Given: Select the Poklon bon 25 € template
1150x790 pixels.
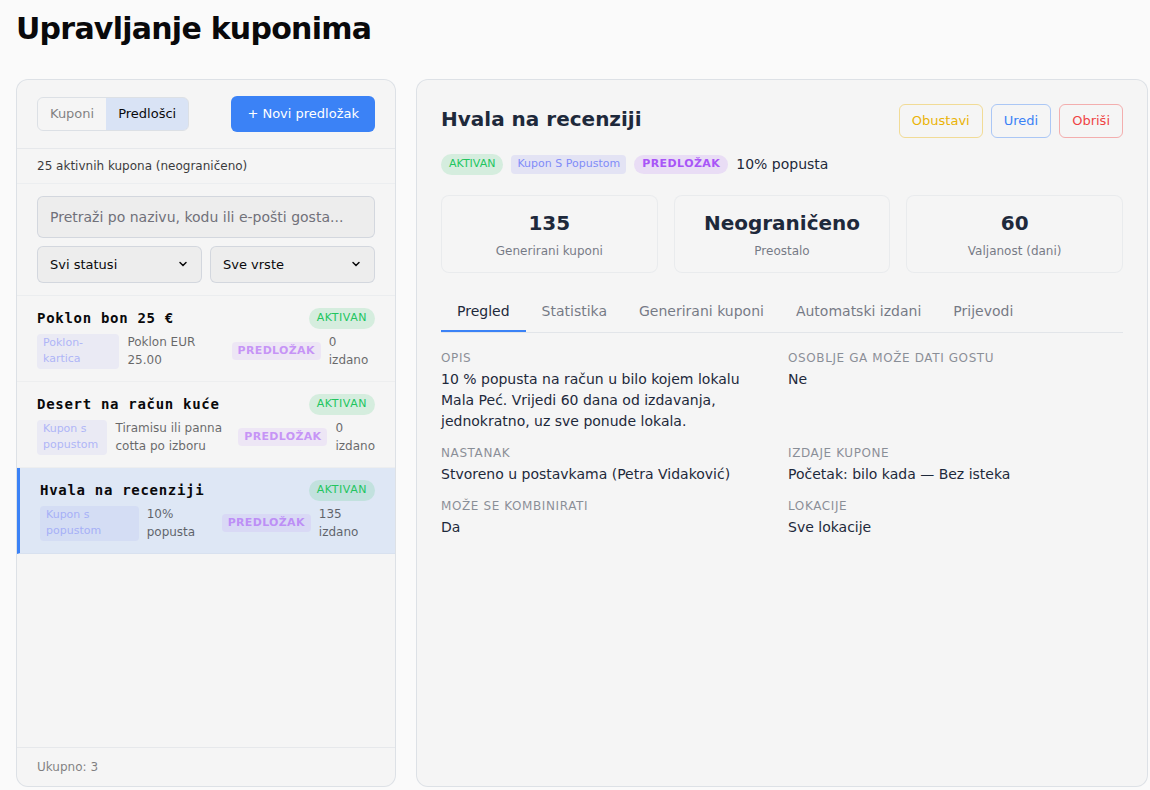Looking at the screenshot, I should pyautogui.click(x=206, y=339).
